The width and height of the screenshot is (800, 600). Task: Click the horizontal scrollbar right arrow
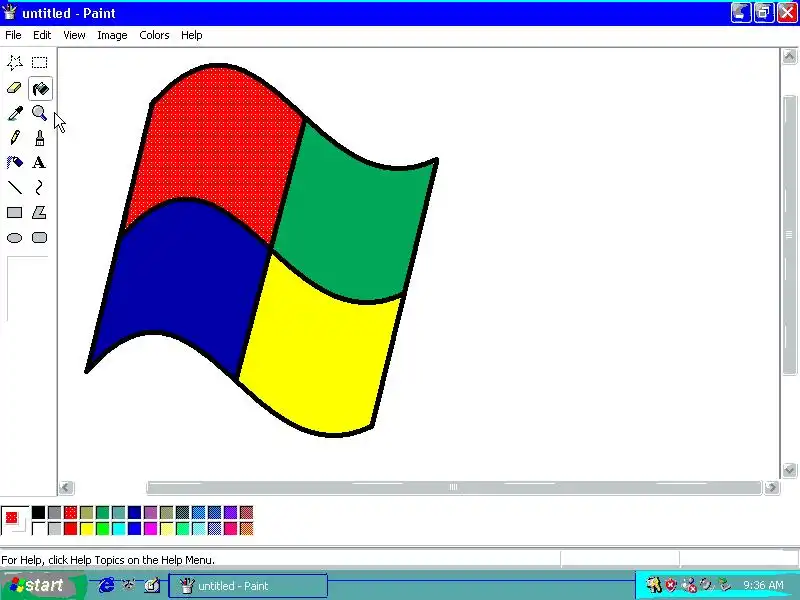[x=771, y=488]
